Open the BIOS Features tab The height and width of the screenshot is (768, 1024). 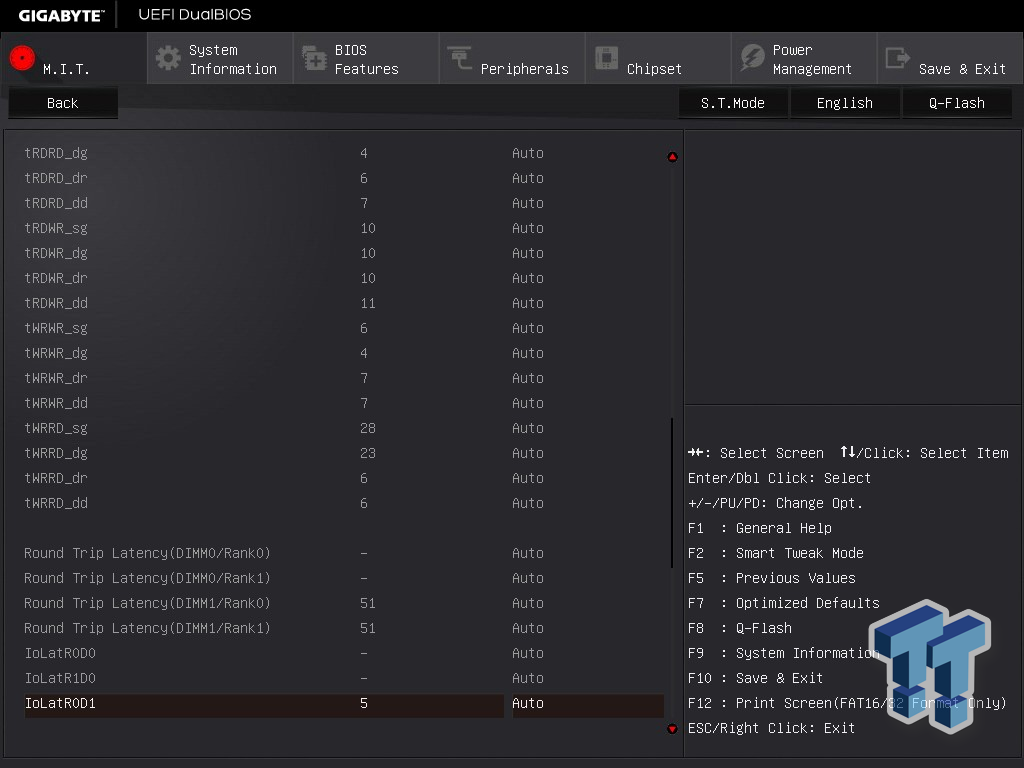coord(366,59)
